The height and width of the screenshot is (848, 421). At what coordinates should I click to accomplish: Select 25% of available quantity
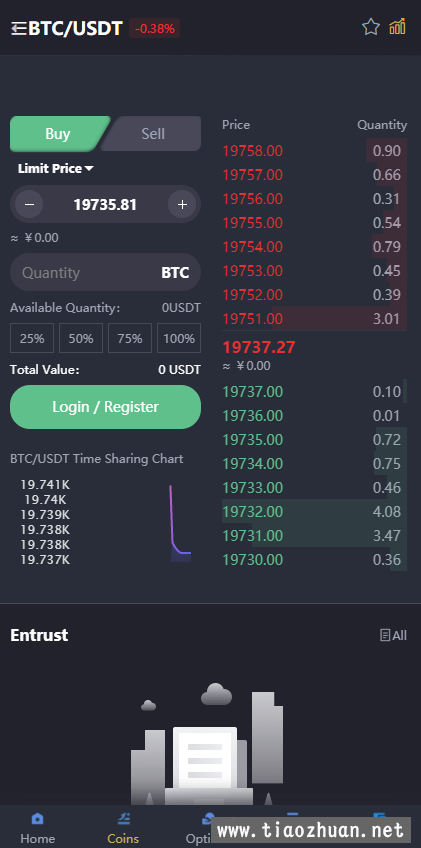click(x=32, y=339)
